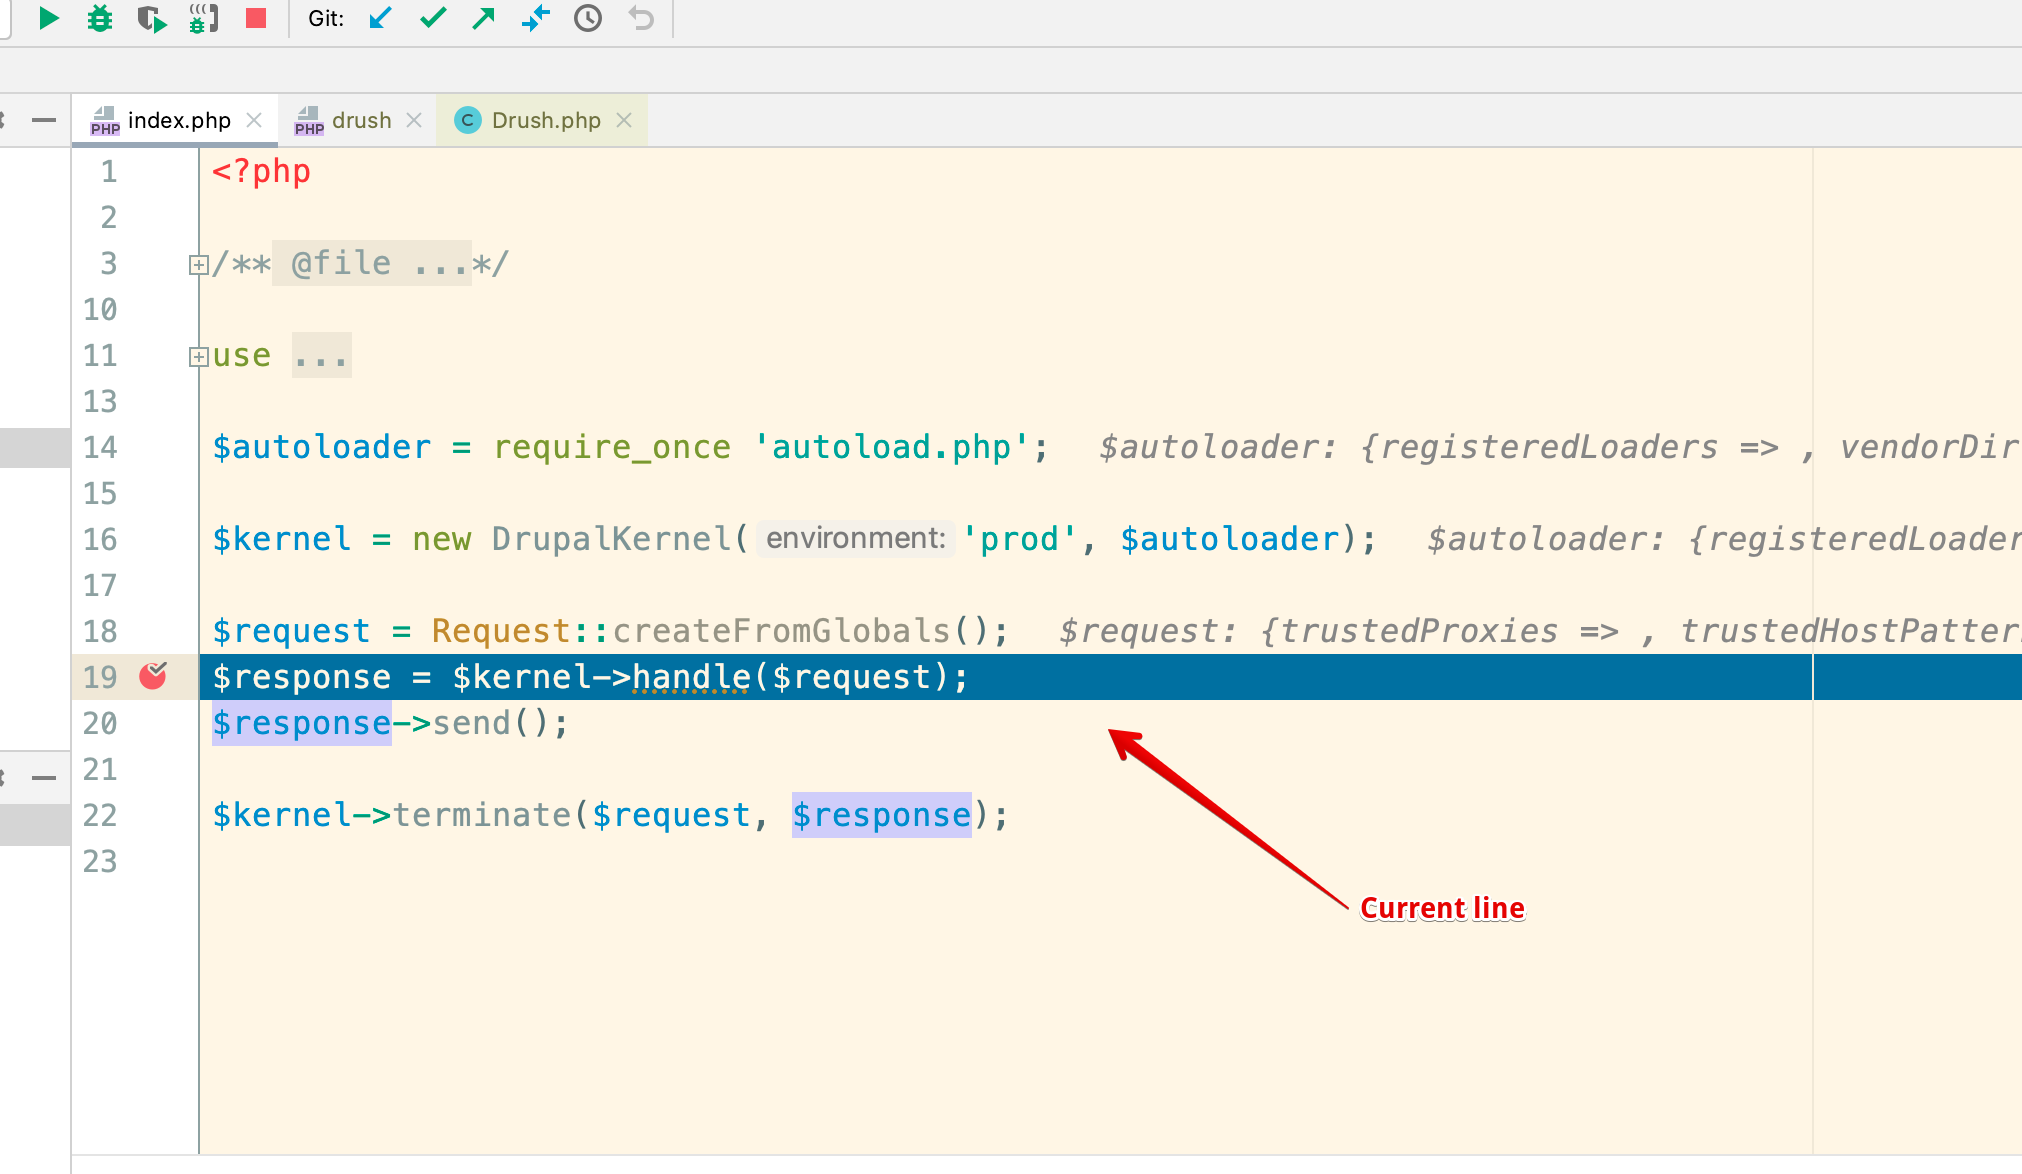2022x1174 pixels.
Task: Push commits with the Git green arrow
Action: (x=484, y=18)
